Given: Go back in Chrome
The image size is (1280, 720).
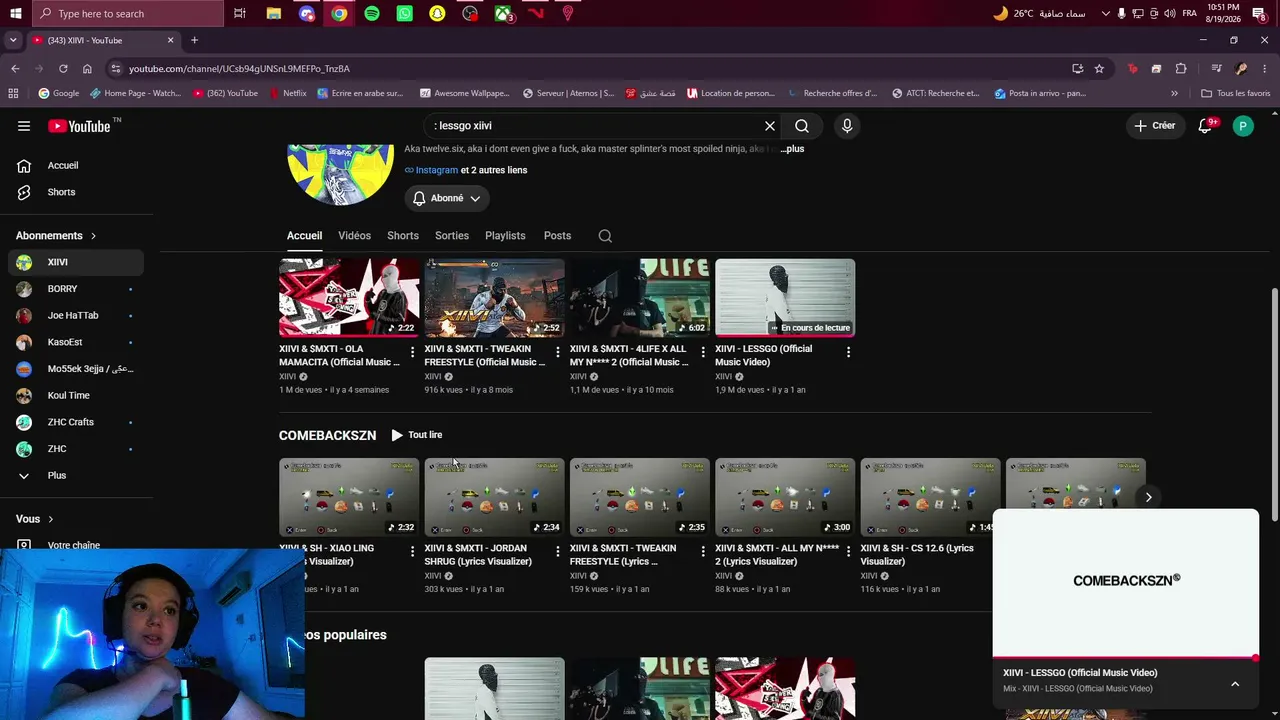Looking at the screenshot, I should pos(15,69).
